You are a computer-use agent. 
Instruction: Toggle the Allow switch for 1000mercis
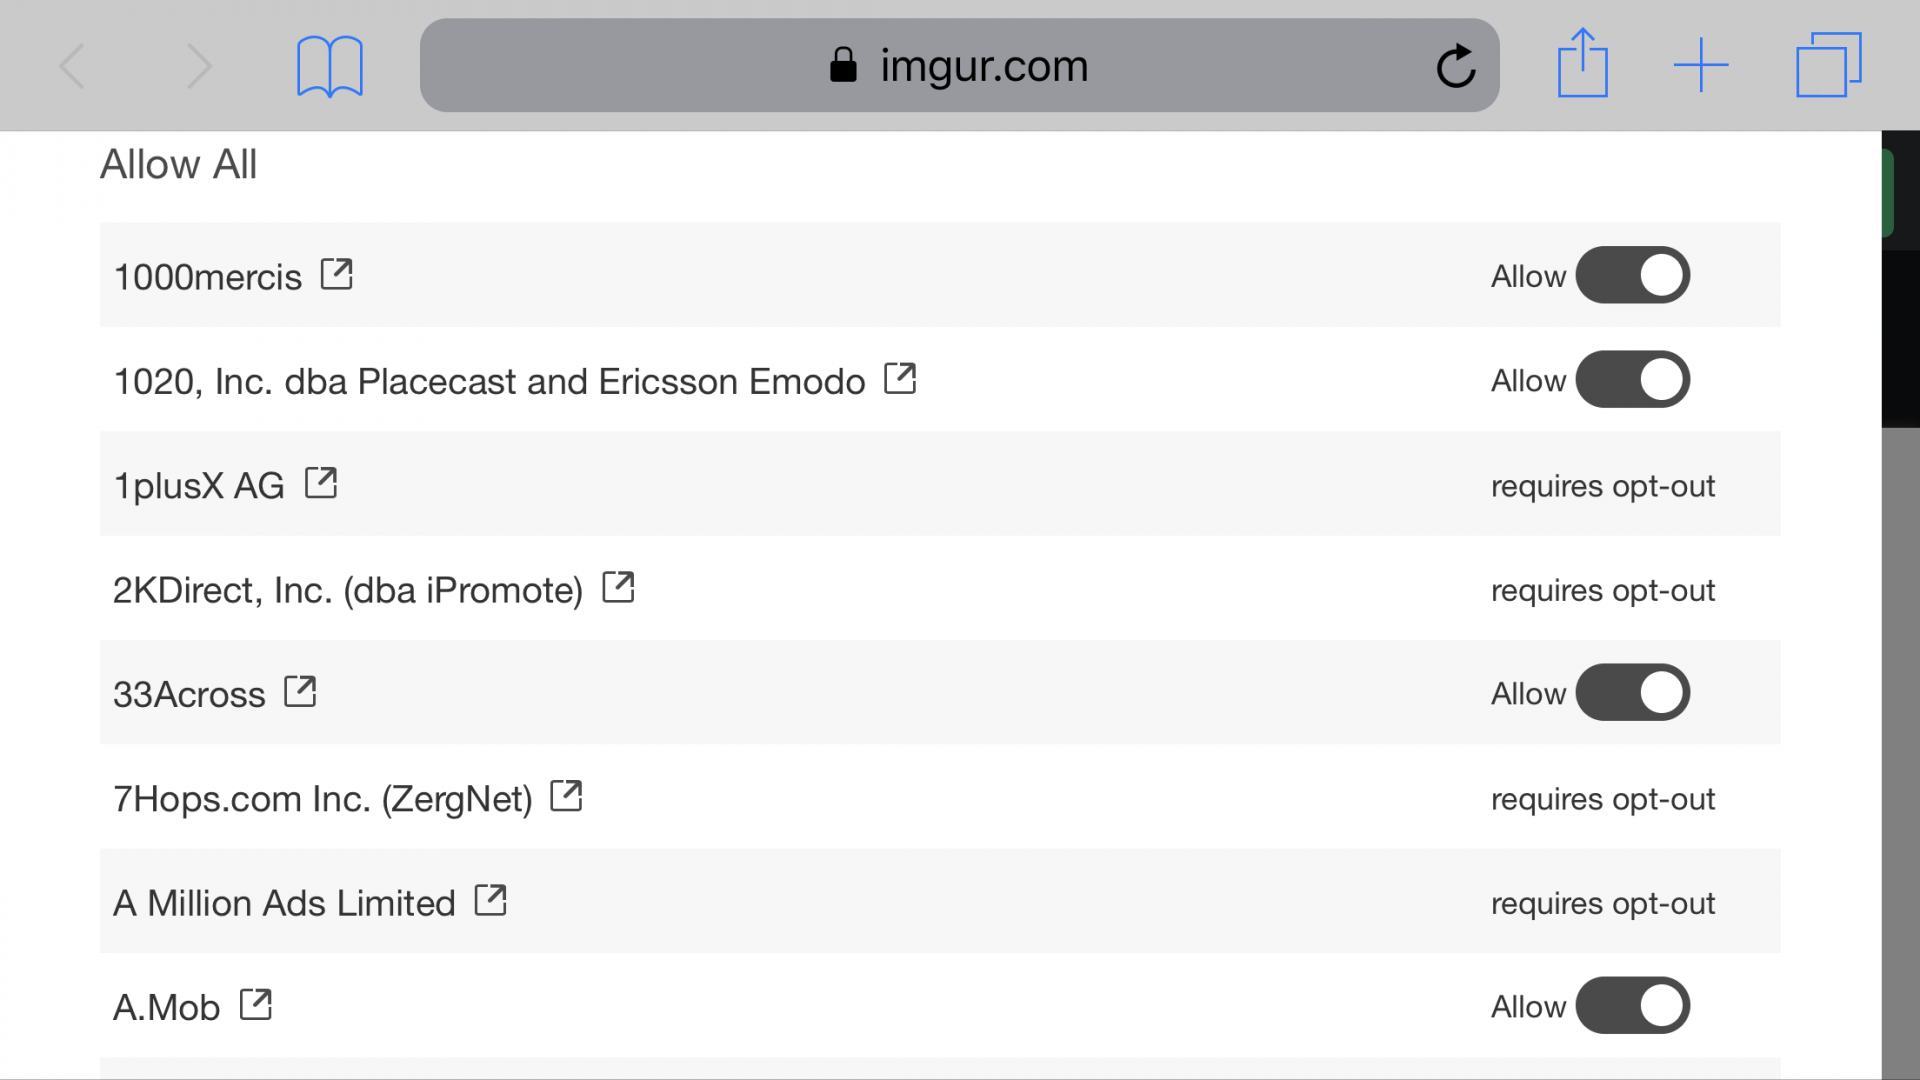[1632, 275]
